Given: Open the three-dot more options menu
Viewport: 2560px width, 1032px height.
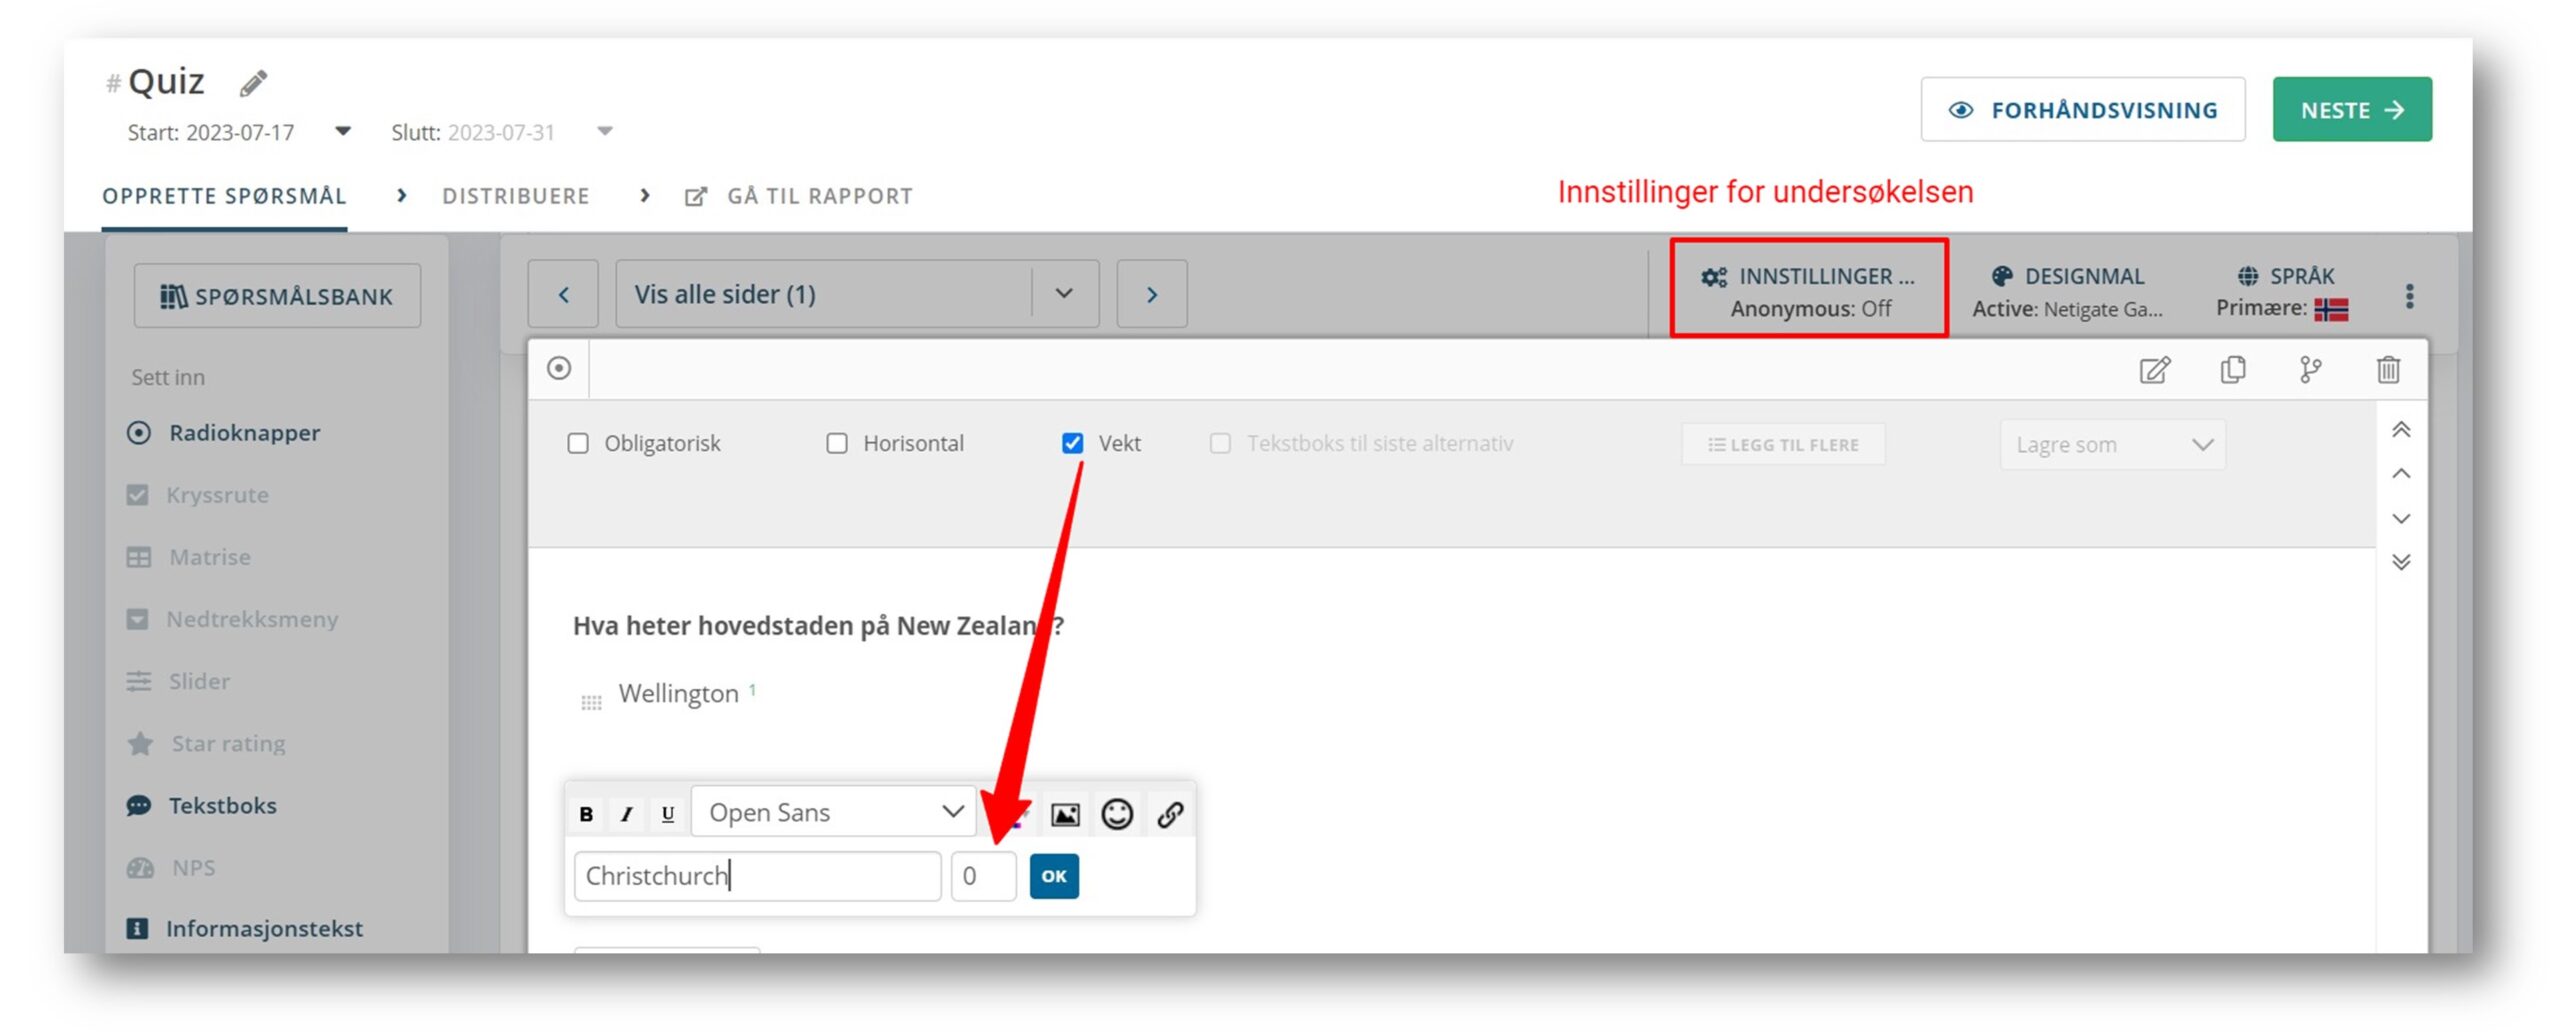Looking at the screenshot, I should point(2409,296).
